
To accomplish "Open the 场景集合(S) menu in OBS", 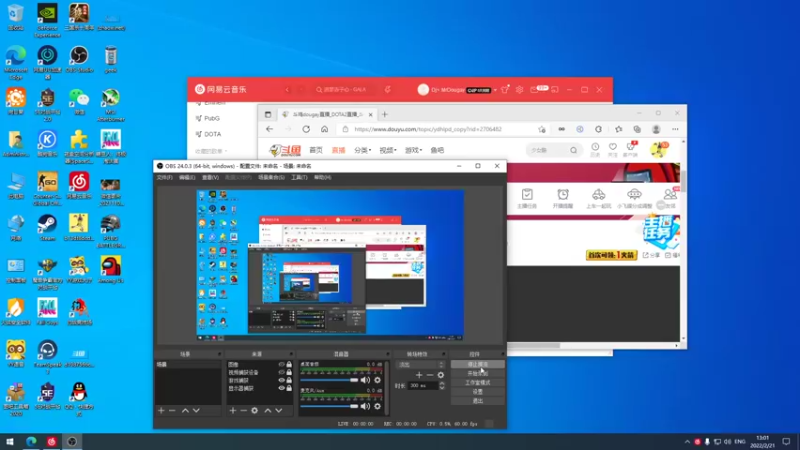I will pos(271,178).
